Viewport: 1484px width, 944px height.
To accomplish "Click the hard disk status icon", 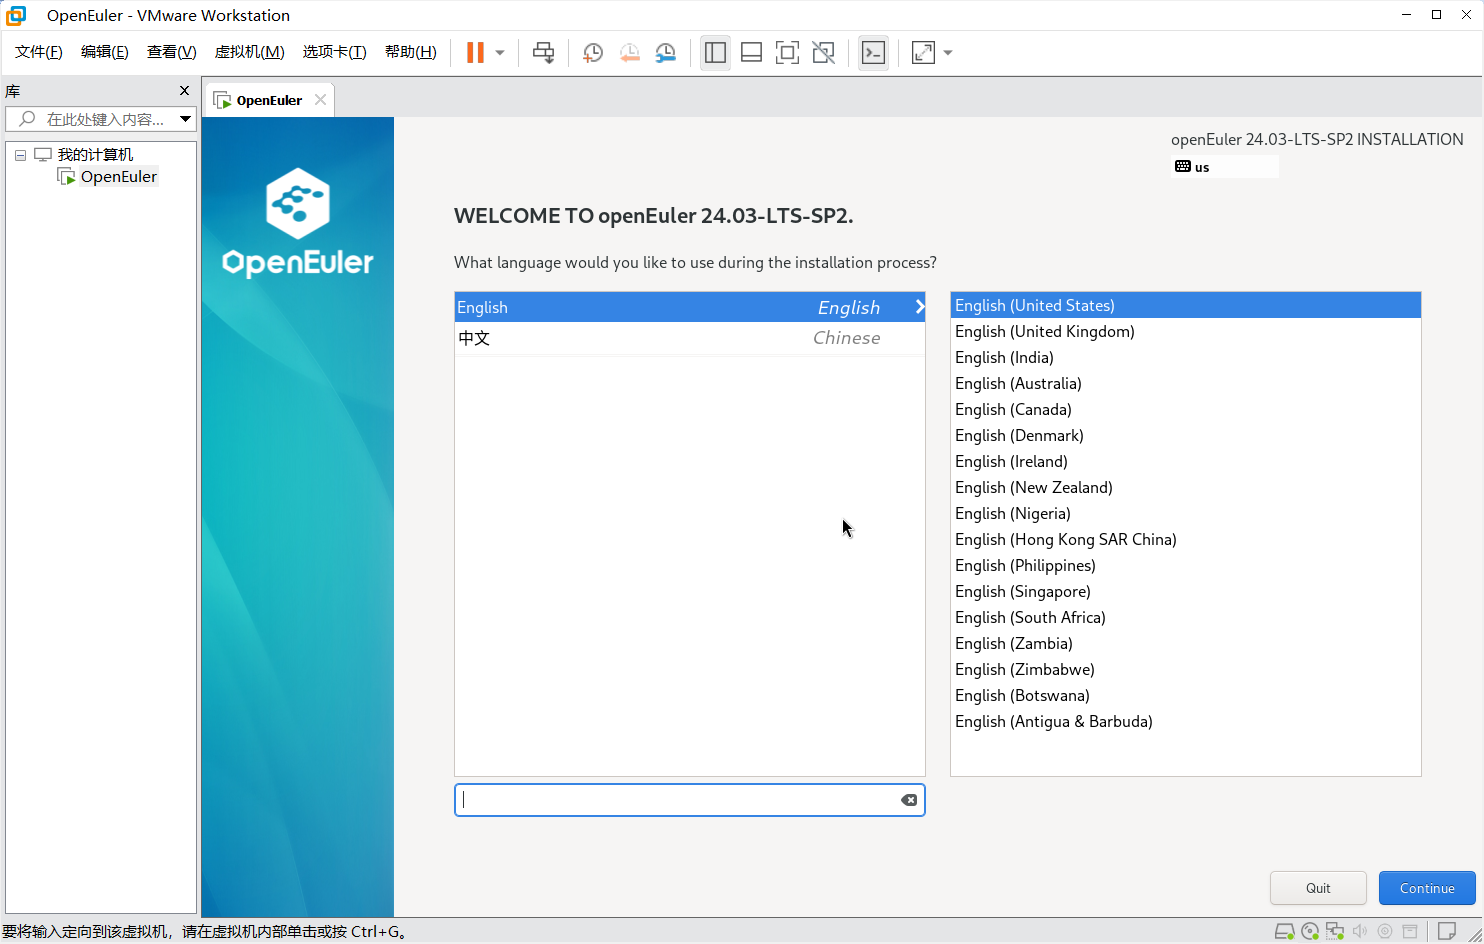I will 1285,931.
